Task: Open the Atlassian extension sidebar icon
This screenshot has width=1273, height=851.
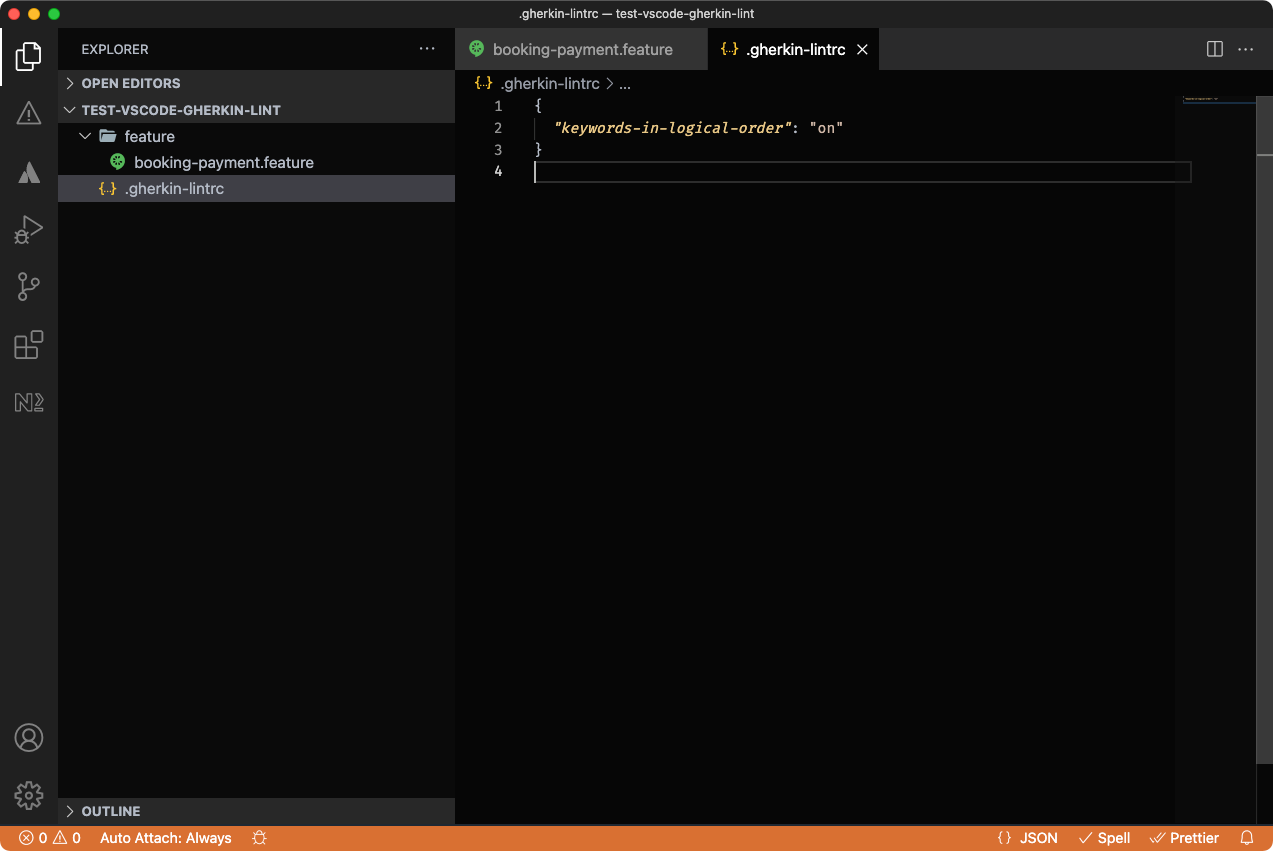Action: (28, 172)
